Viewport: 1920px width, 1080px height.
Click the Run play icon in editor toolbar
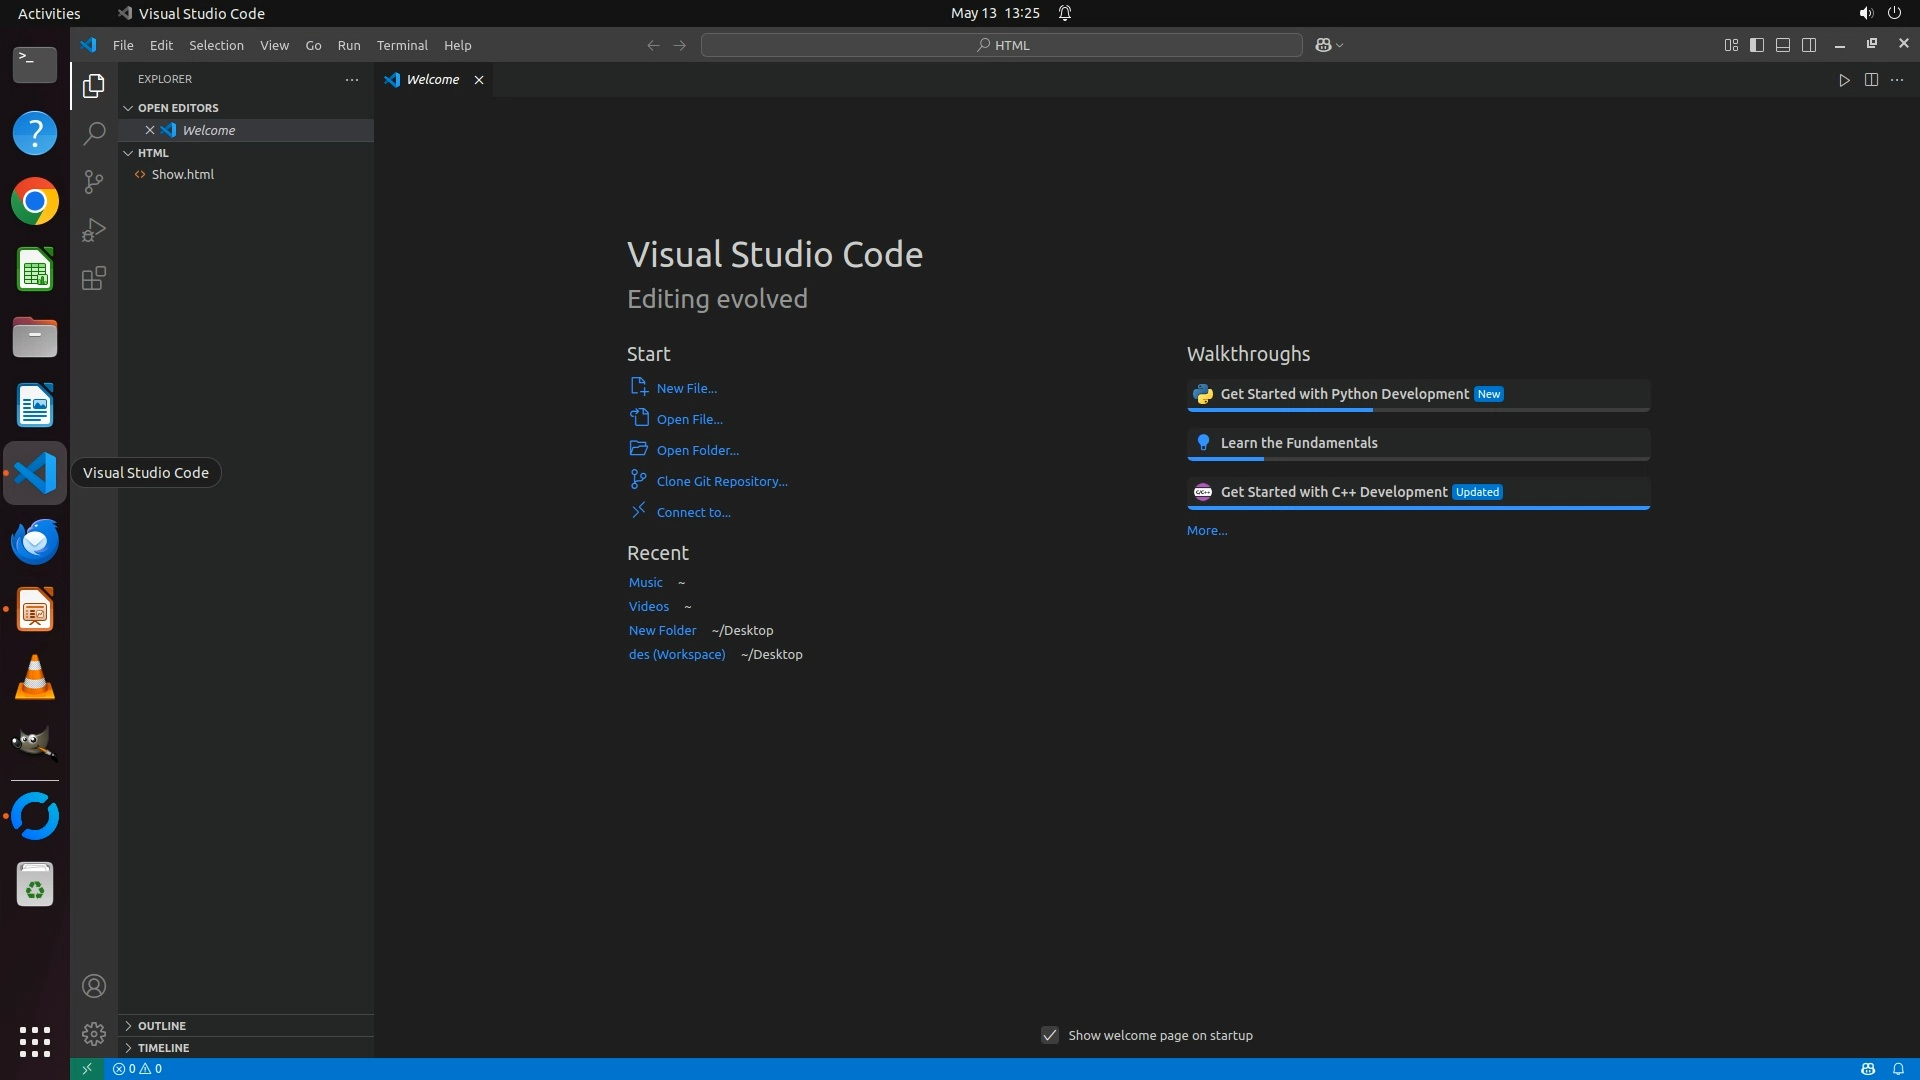click(1844, 80)
